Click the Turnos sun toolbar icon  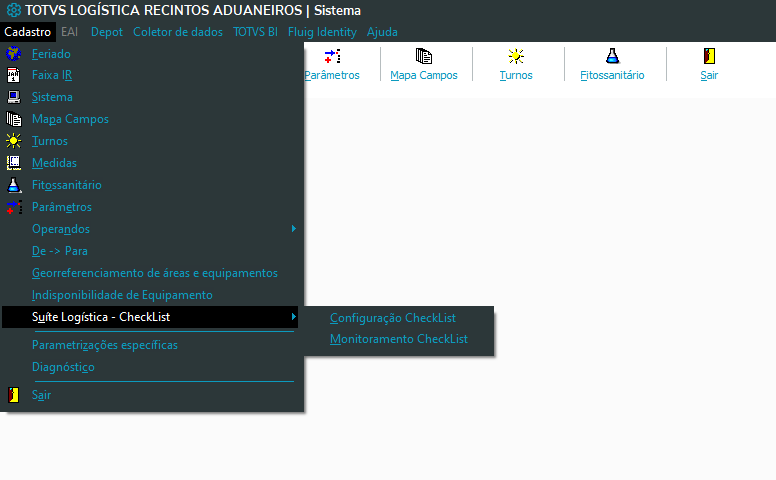click(516, 56)
